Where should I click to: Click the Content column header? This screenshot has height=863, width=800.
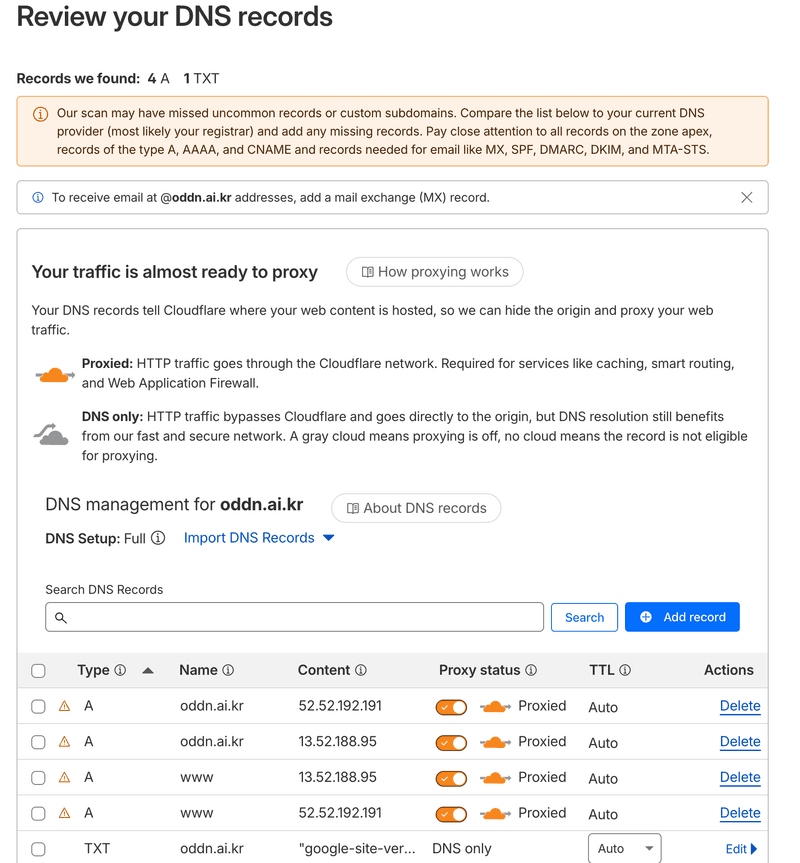[324, 670]
